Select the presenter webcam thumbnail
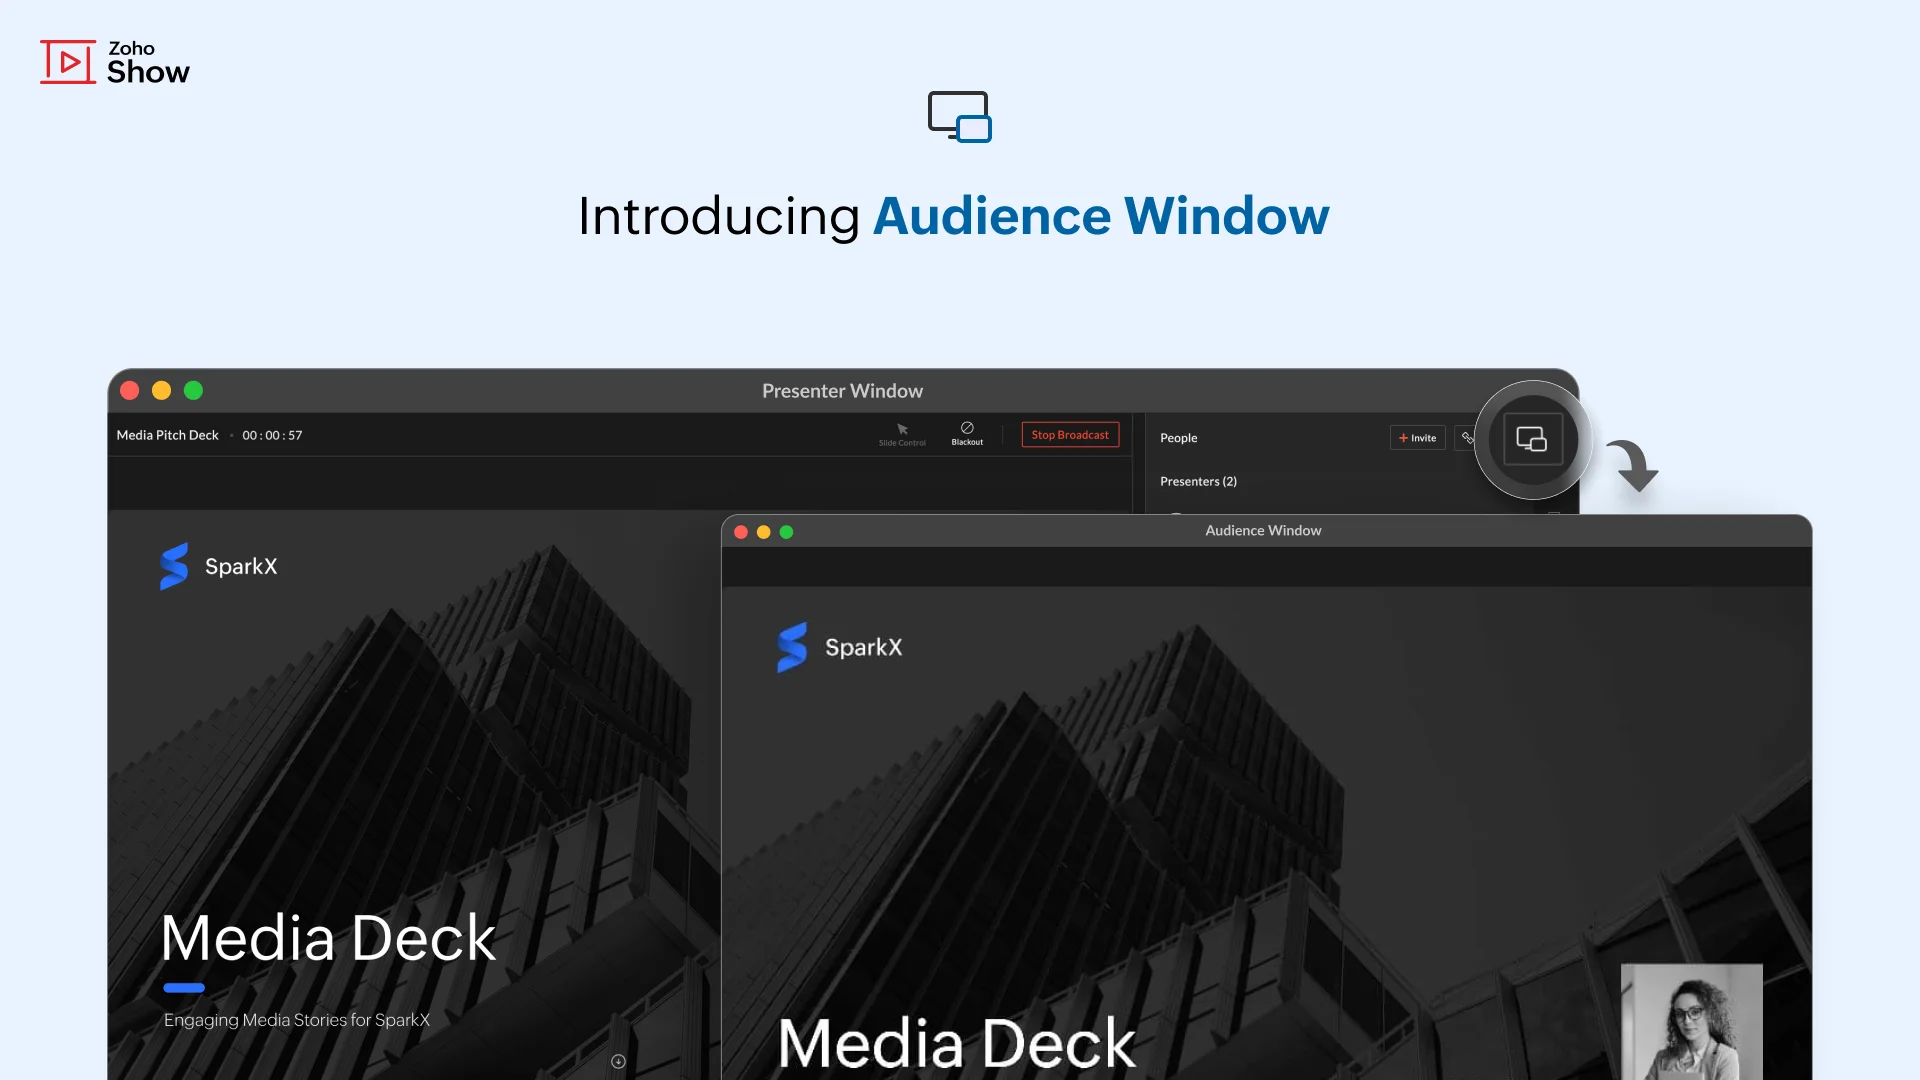Image resolution: width=1920 pixels, height=1080 pixels. coord(1691,1020)
